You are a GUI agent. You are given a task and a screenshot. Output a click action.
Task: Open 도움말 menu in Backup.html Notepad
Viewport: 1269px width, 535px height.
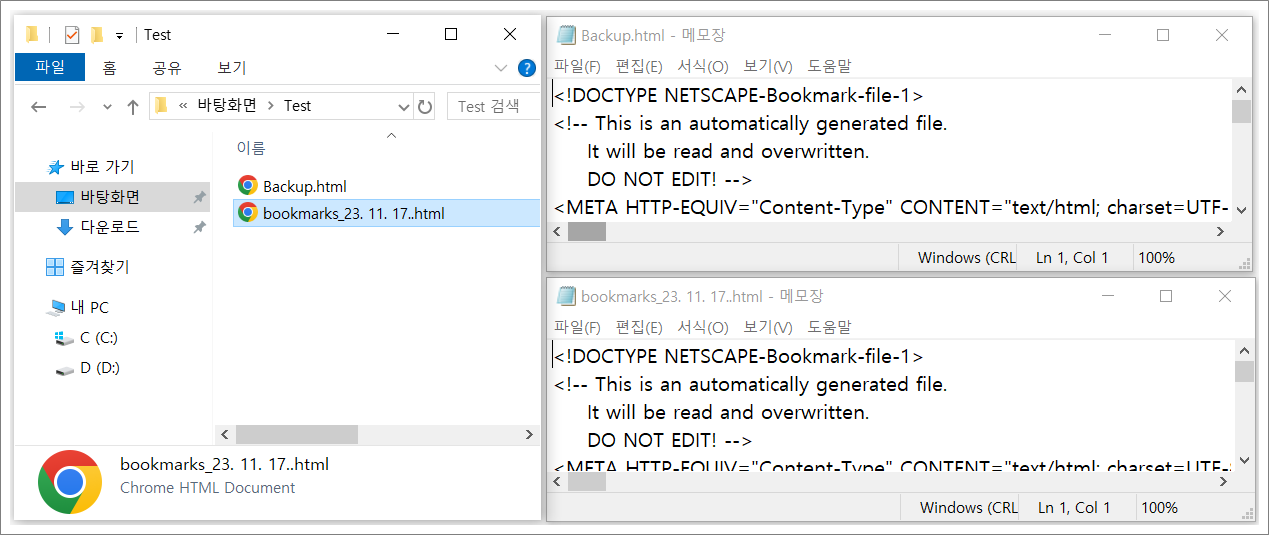[x=829, y=66]
